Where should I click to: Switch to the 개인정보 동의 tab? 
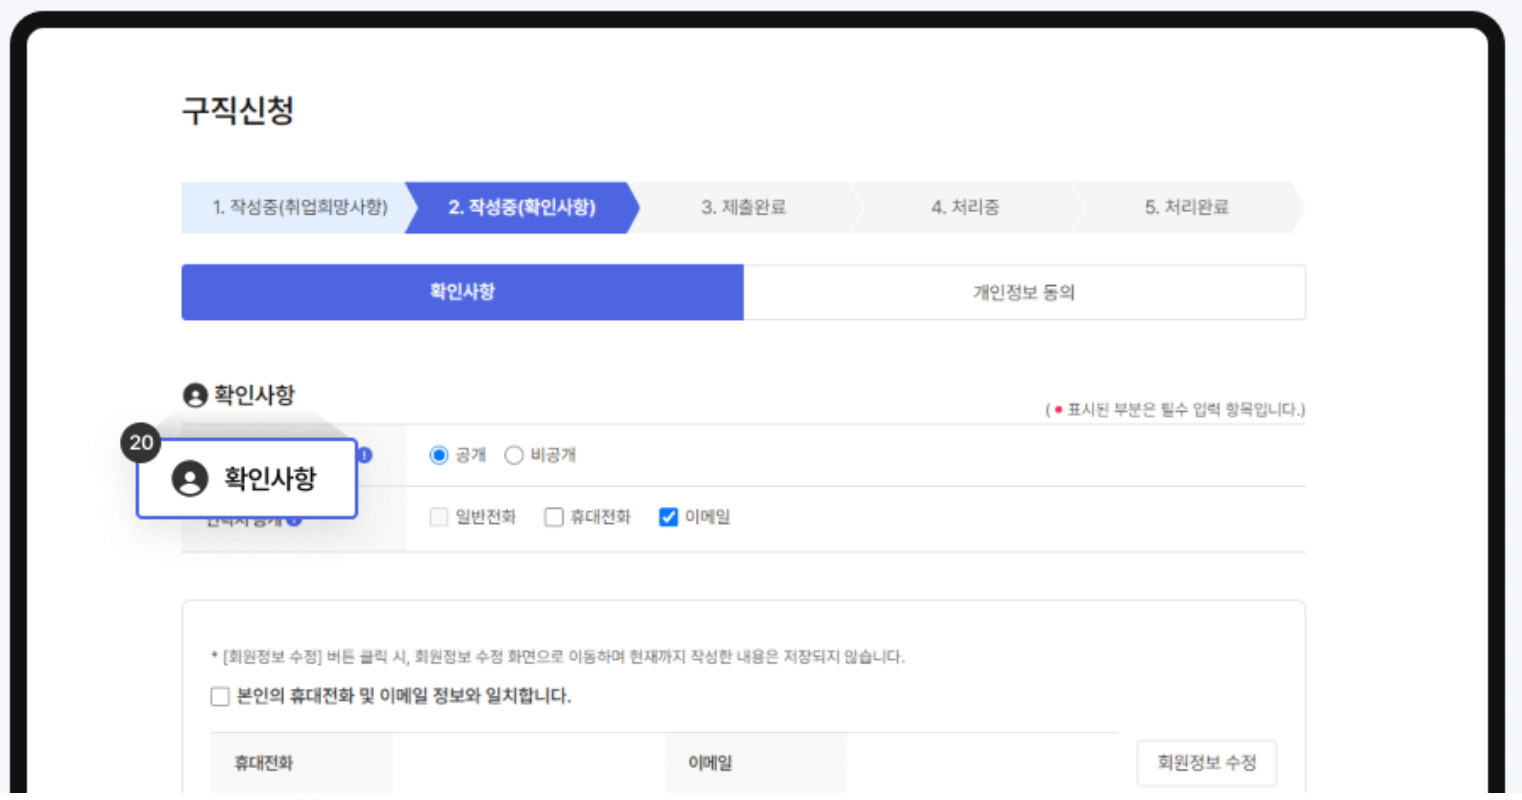[x=1025, y=292]
